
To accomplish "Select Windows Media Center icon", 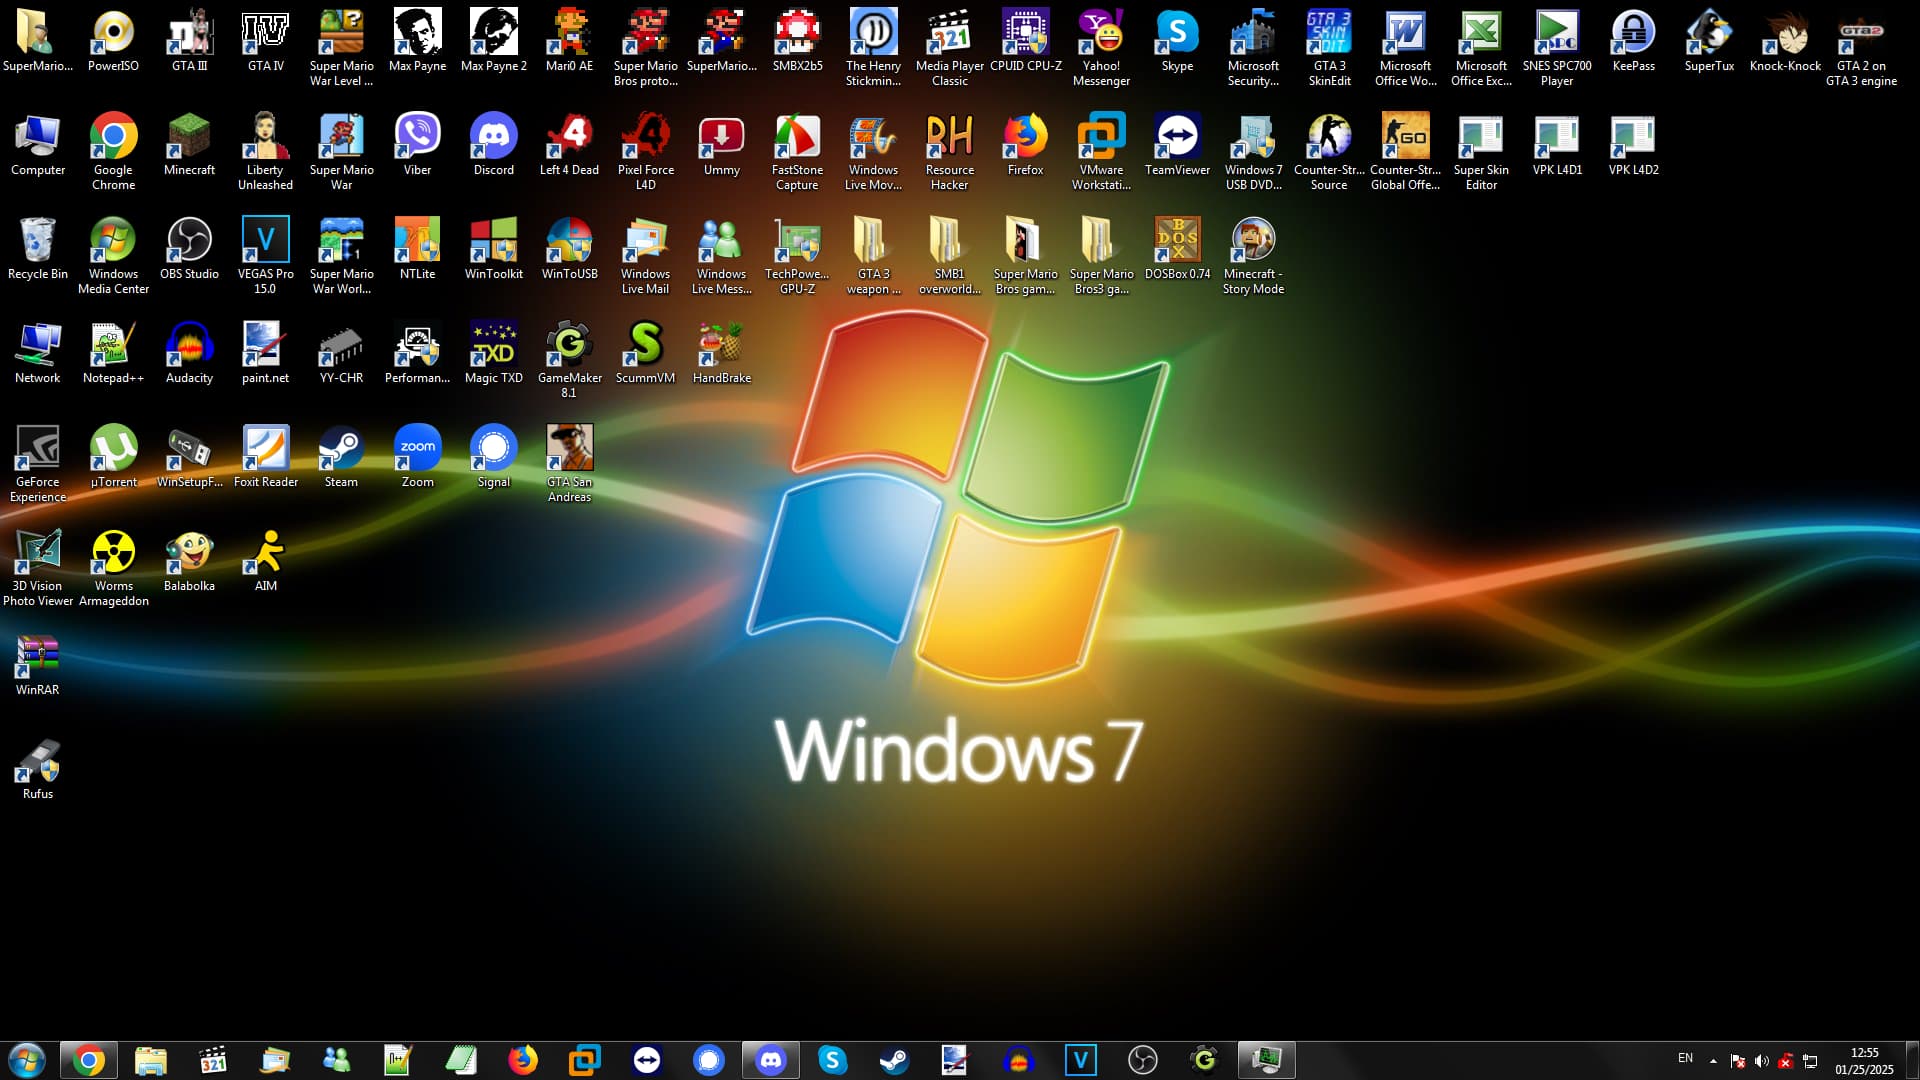I will coord(113,256).
